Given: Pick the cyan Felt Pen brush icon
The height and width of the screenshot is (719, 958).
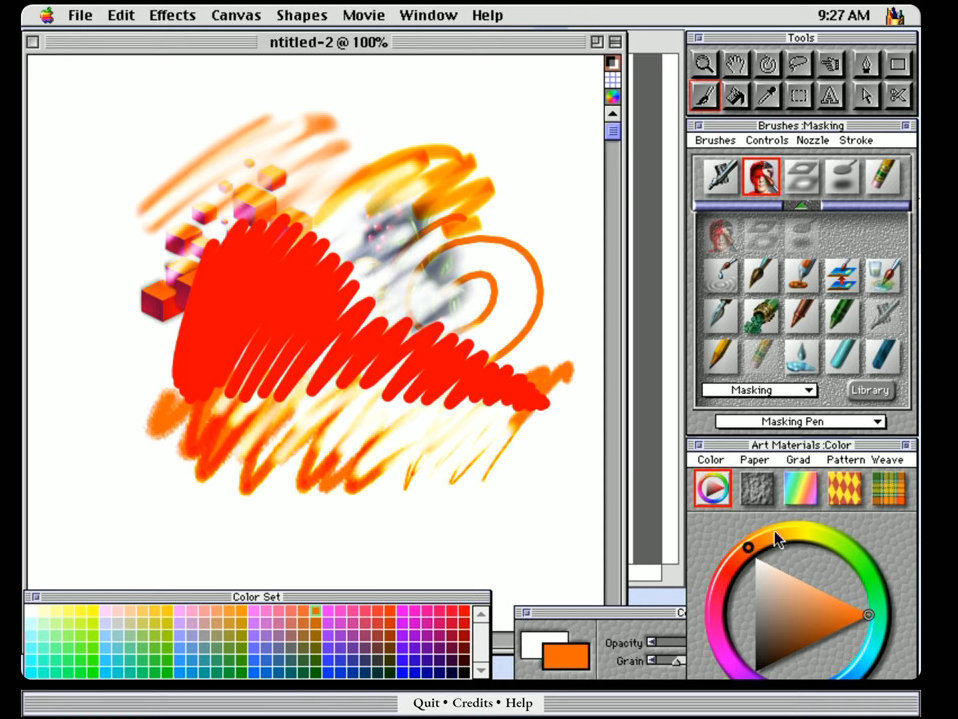Looking at the screenshot, I should click(842, 355).
